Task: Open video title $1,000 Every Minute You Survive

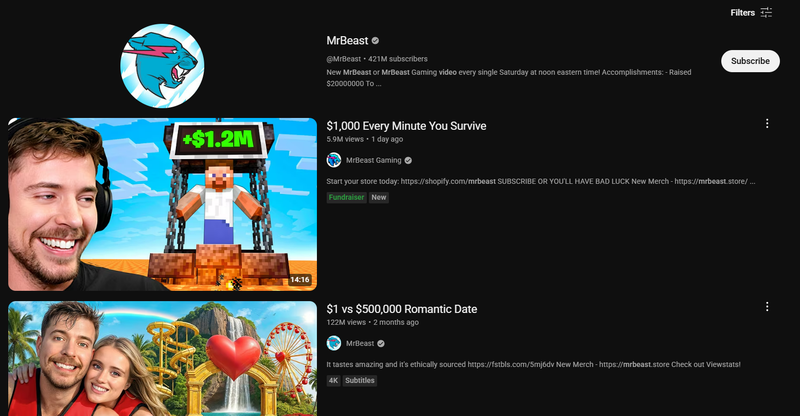Action: coord(406,126)
